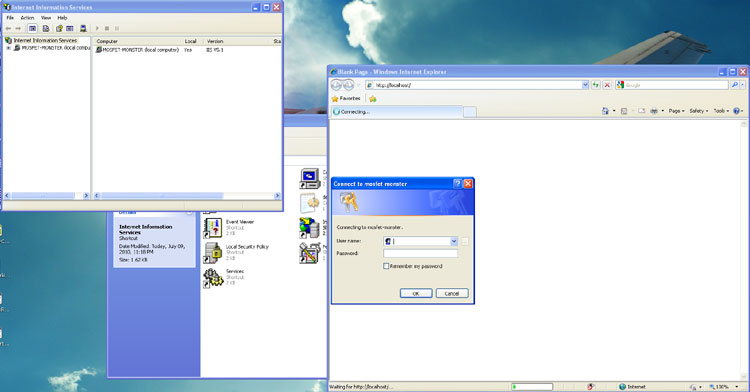Viewport: 750px width, 392px height.
Task: Click the Google search box in IE
Action: pos(672,85)
